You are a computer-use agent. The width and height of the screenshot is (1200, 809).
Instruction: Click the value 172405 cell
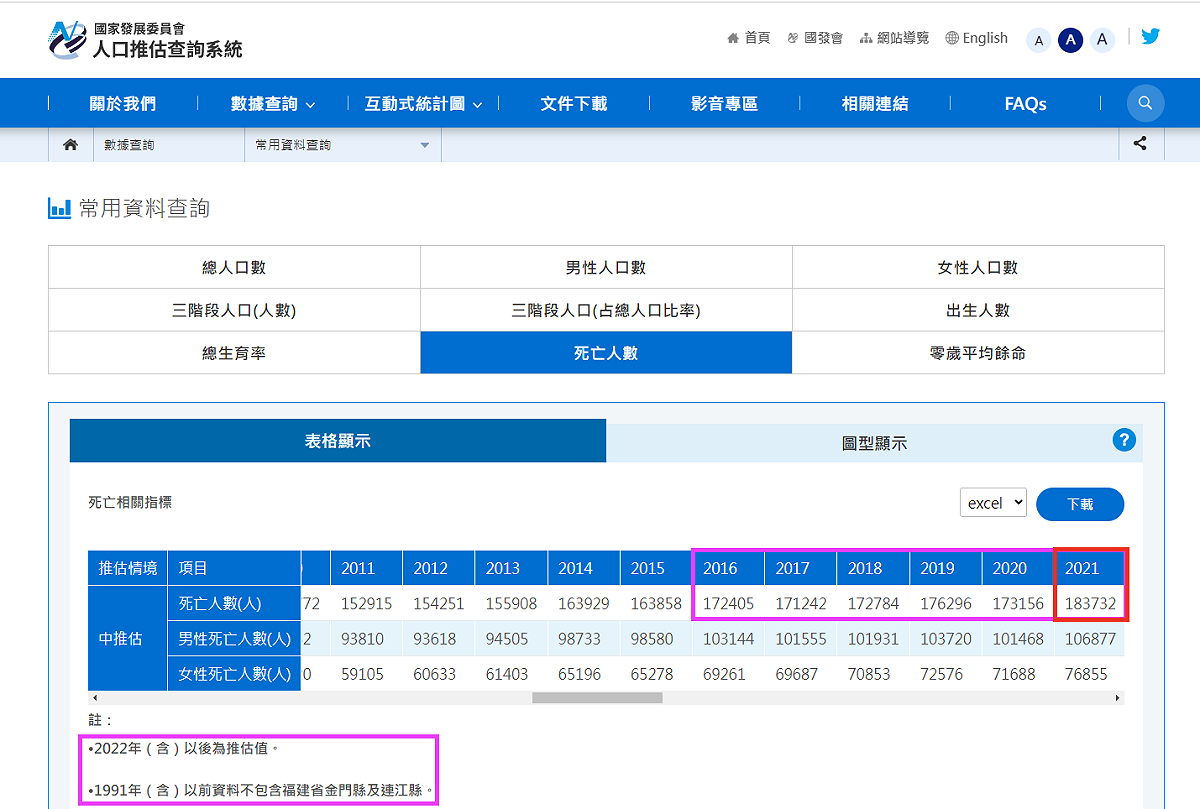pyautogui.click(x=729, y=603)
